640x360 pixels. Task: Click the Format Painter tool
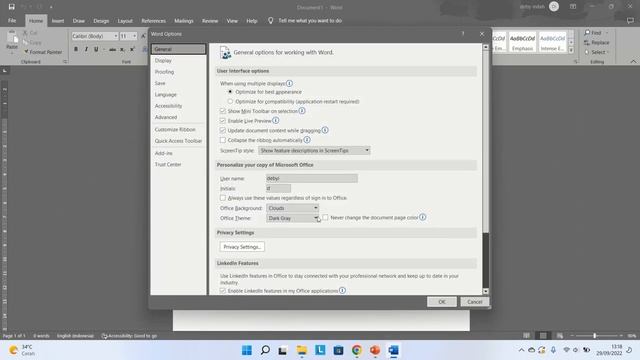coord(43,52)
